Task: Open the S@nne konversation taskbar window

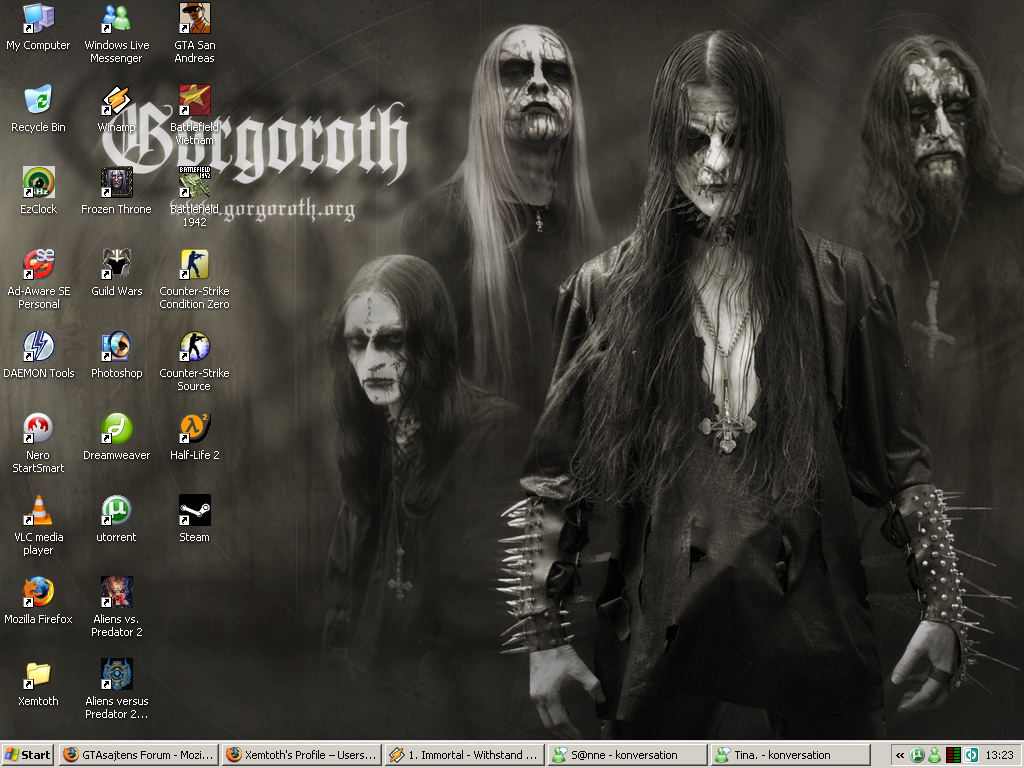Action: 627,755
